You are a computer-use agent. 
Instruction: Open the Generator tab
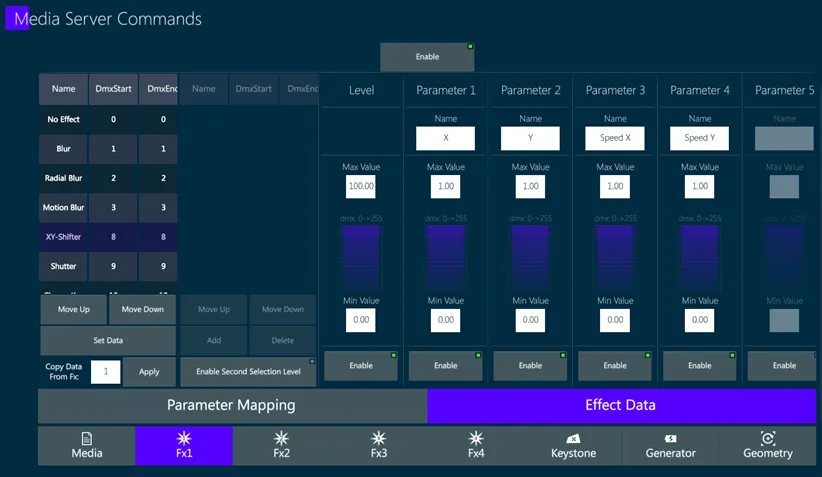[x=670, y=446]
